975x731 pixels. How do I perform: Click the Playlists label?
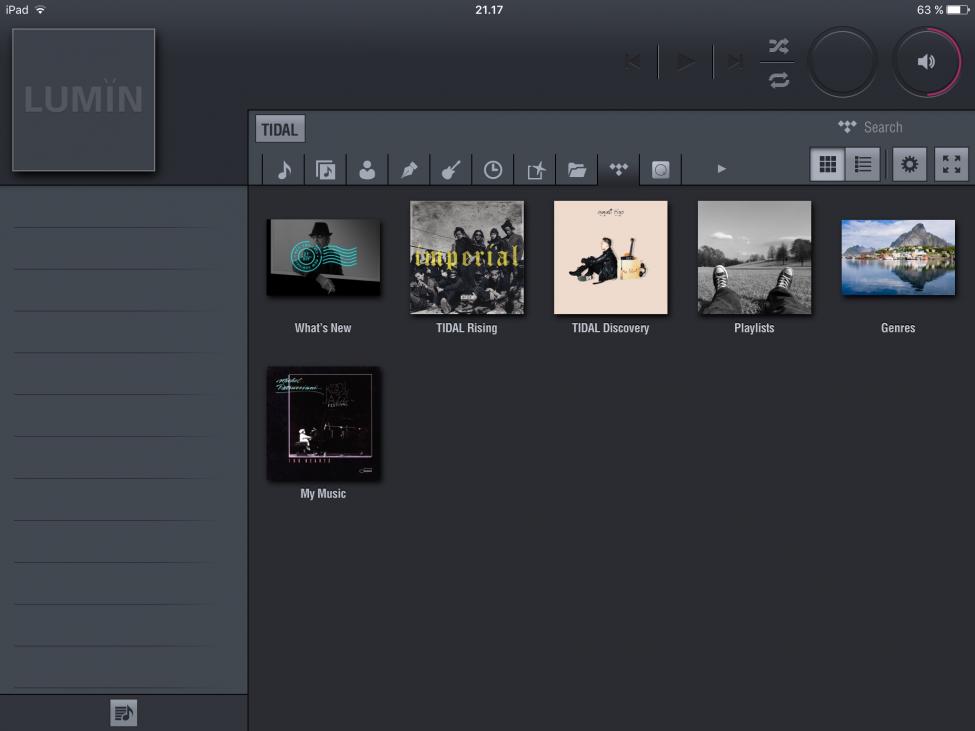[754, 328]
